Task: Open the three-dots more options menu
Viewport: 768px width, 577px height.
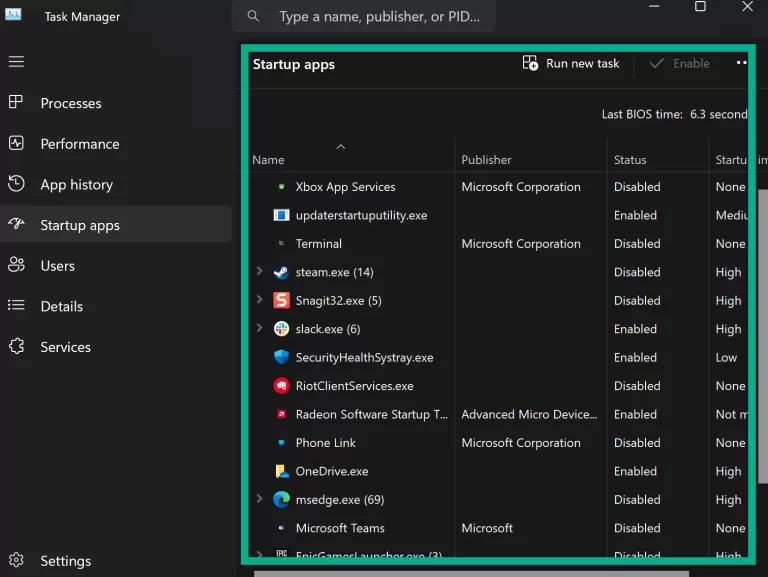Action: pyautogui.click(x=742, y=63)
